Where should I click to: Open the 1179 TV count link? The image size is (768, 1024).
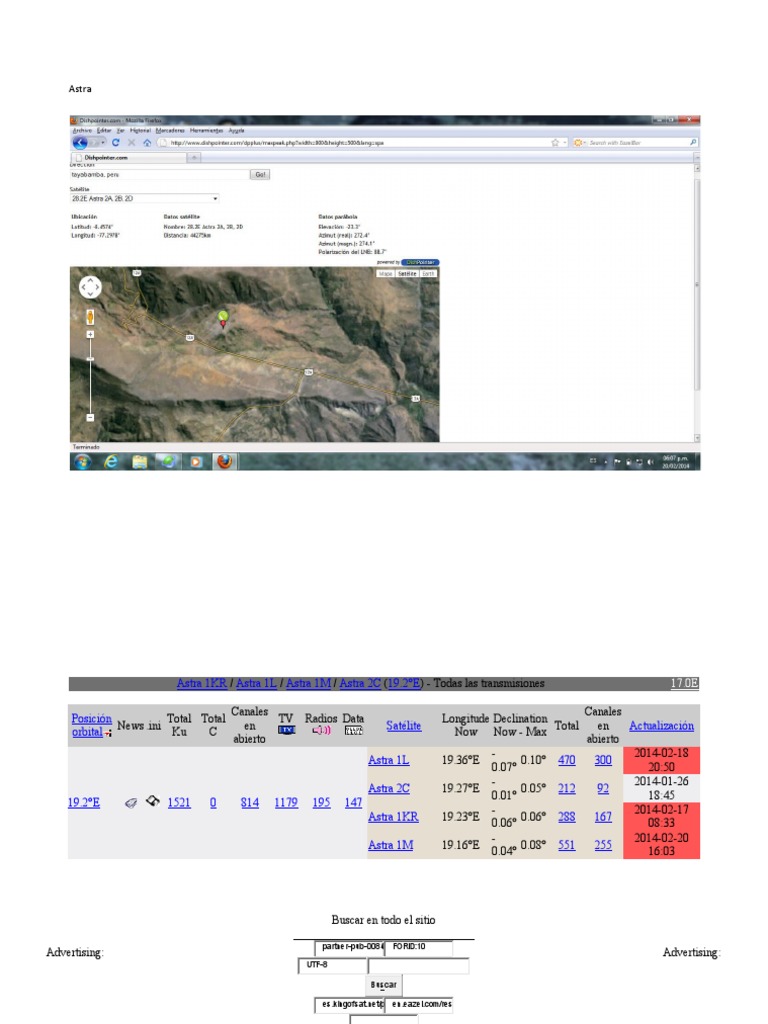tap(286, 803)
